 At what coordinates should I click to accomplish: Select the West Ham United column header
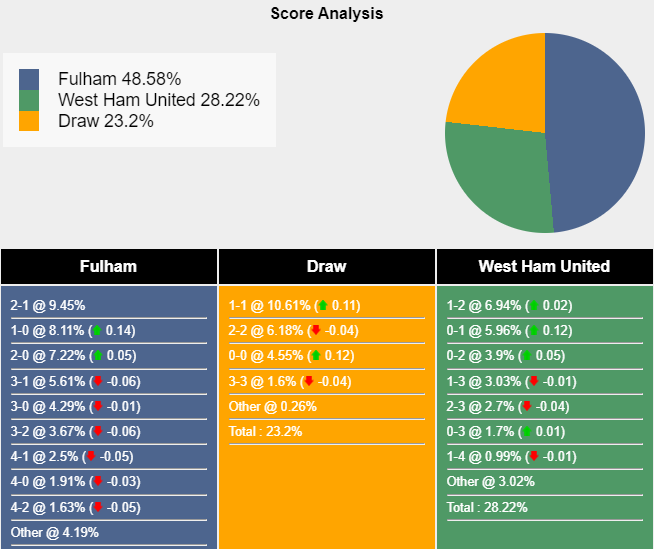point(544,267)
